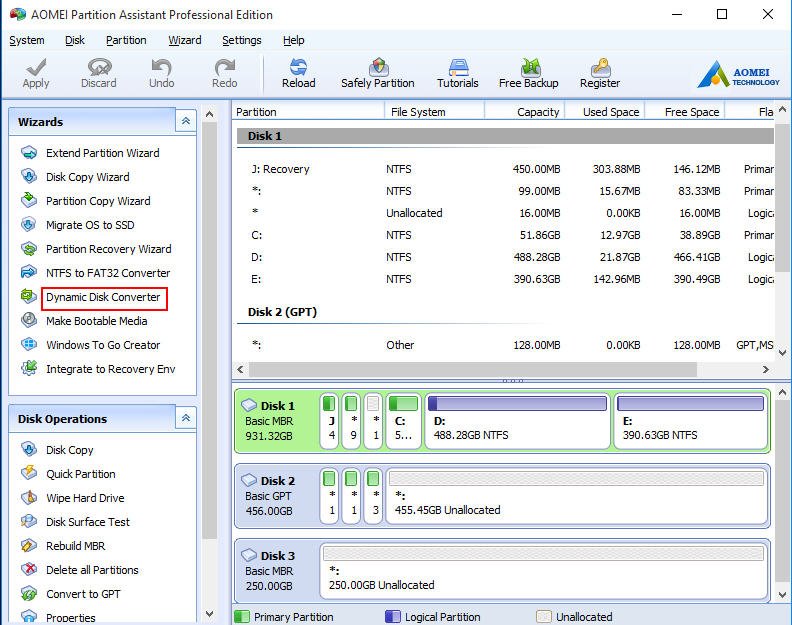Click the Register key icon
This screenshot has height=625, width=792.
point(601,67)
